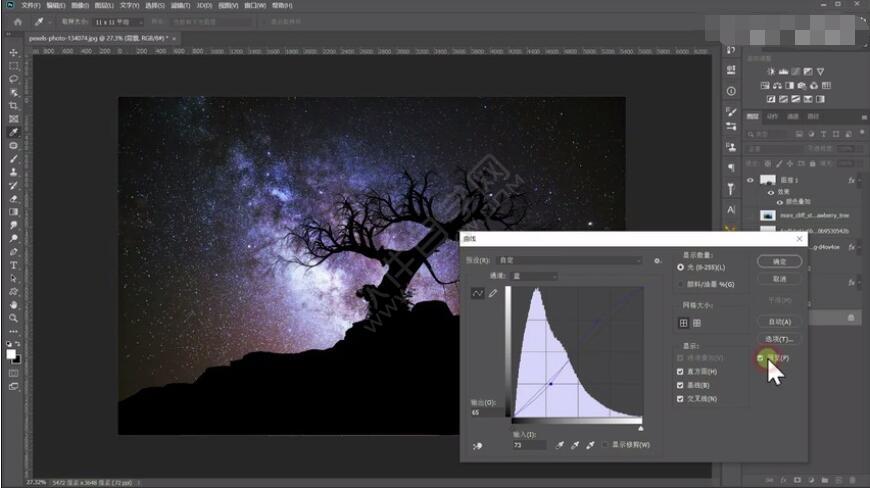870x488 pixels.
Task: Select the Lasso tool
Action: pos(14,78)
